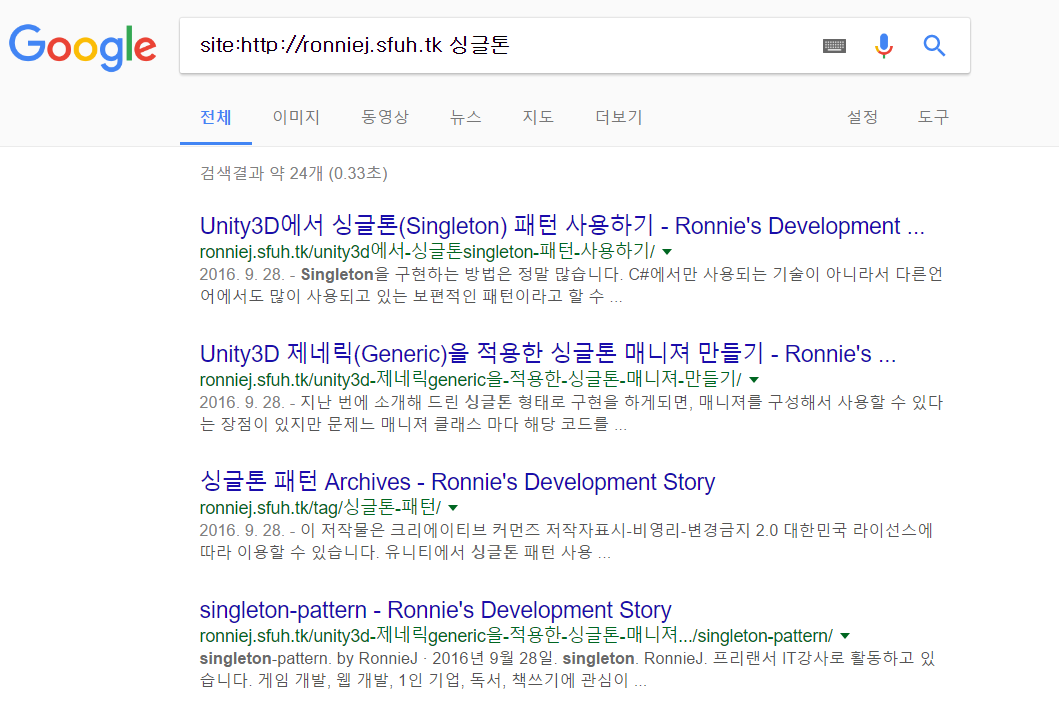This screenshot has height=714, width=1059.
Task: Open the 설정 menu
Action: click(x=862, y=117)
